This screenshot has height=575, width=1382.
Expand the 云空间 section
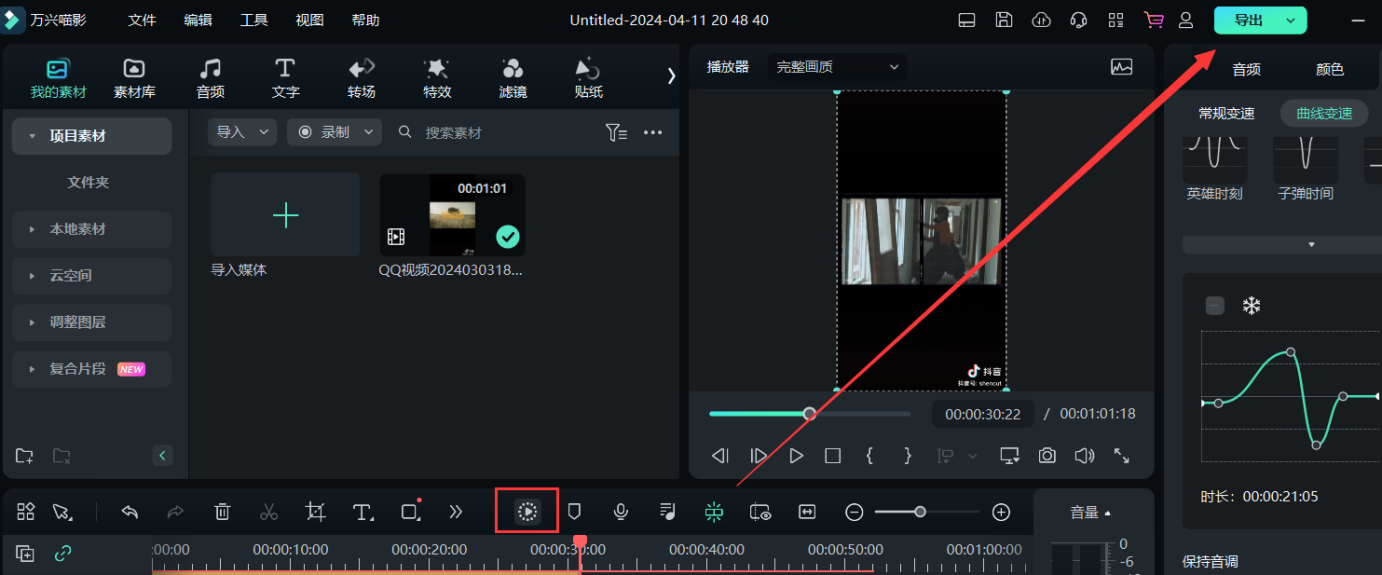32,275
